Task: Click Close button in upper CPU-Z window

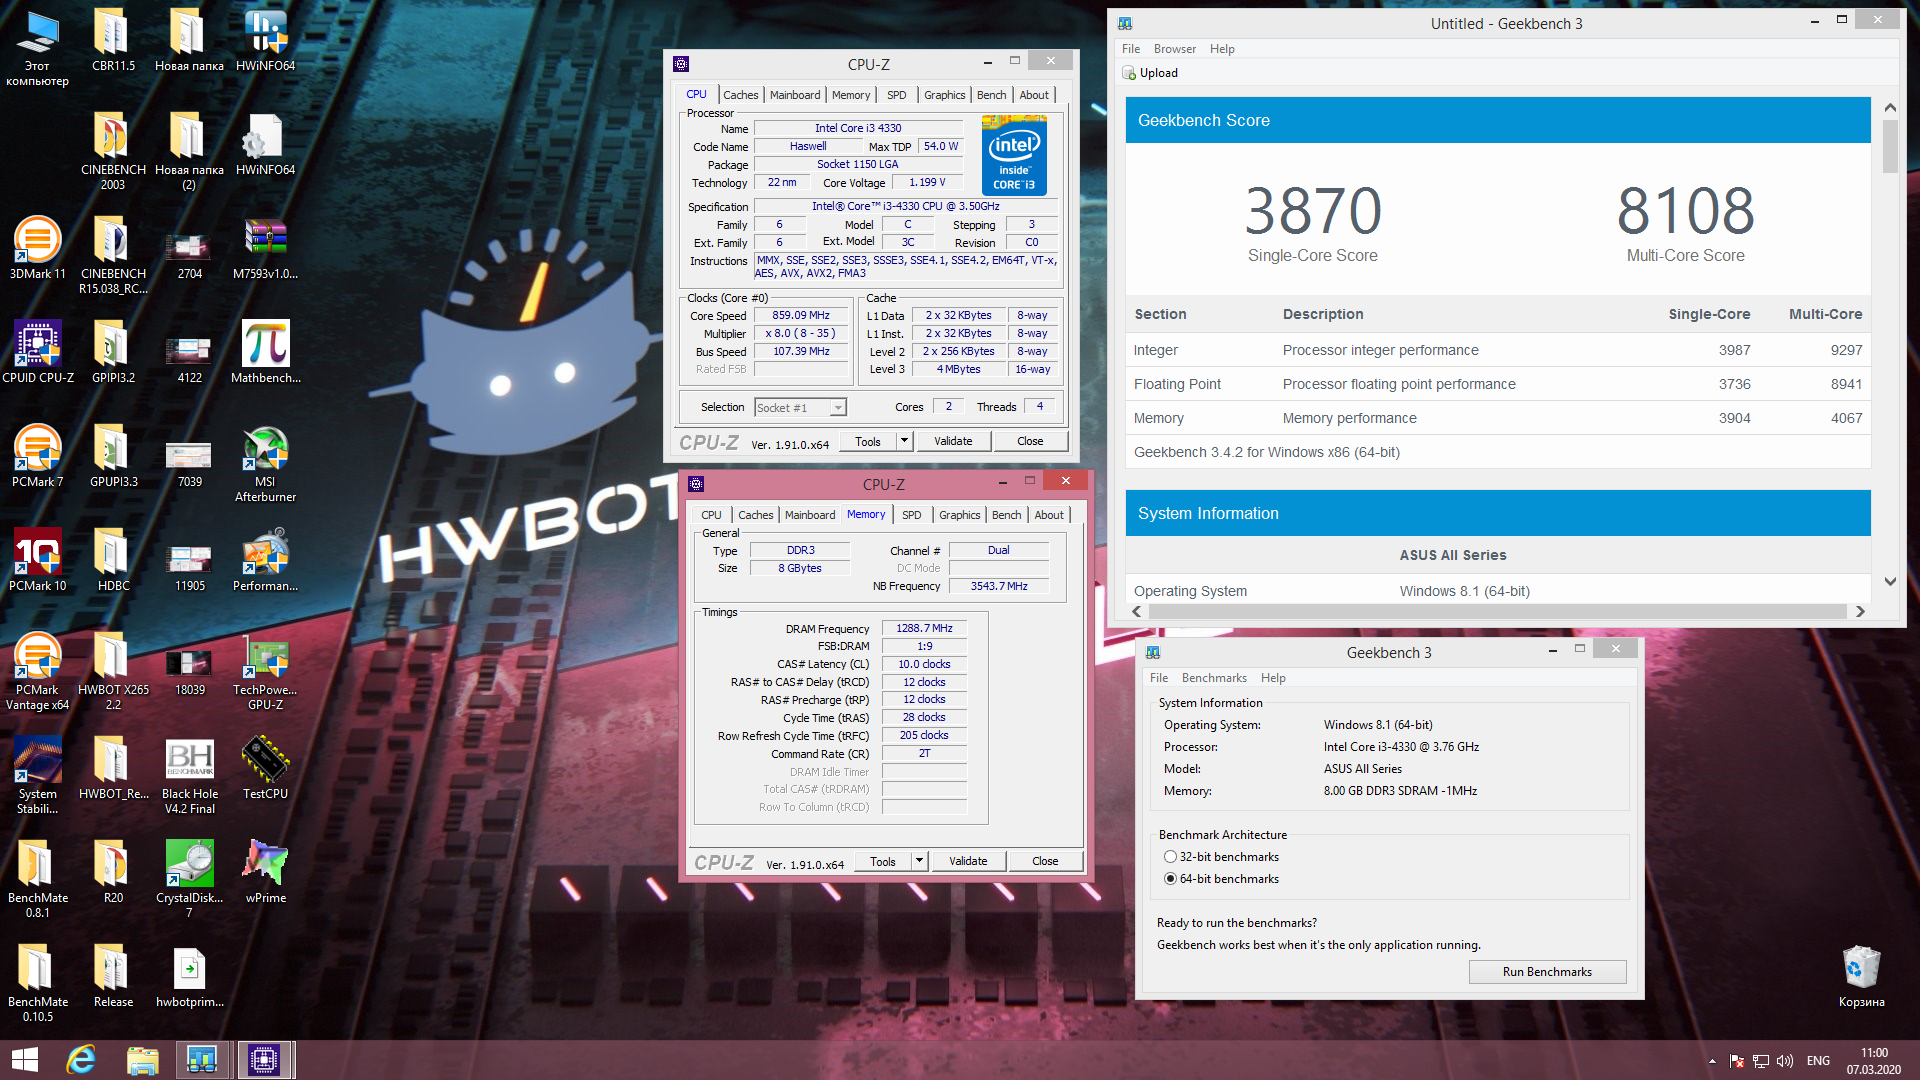Action: pyautogui.click(x=1030, y=441)
